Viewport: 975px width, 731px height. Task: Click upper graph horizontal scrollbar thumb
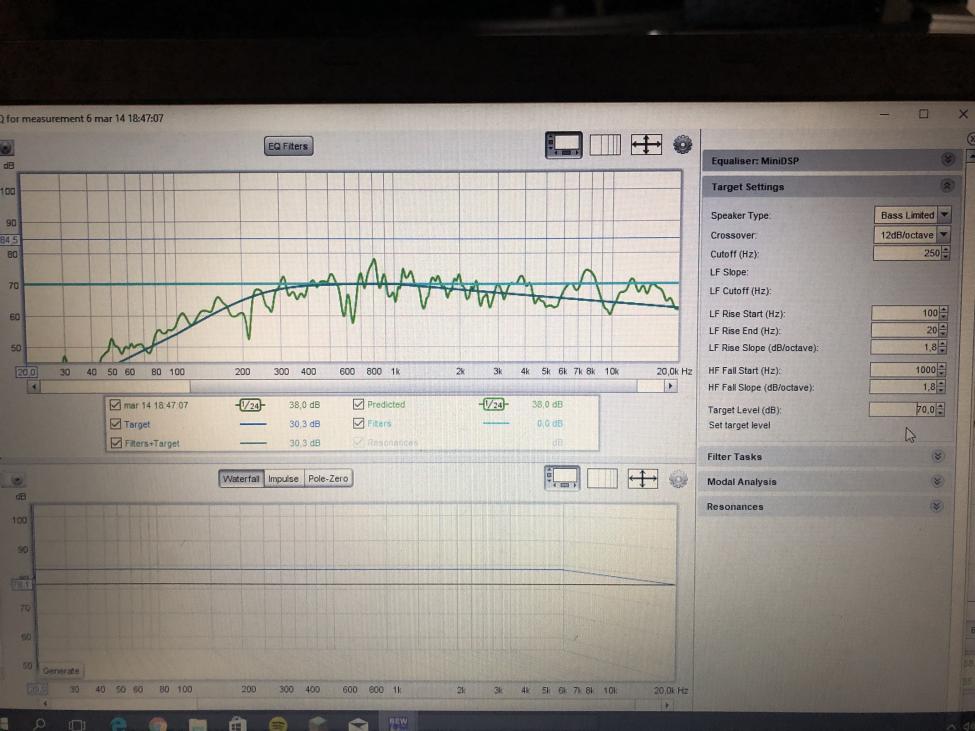click(x=414, y=386)
